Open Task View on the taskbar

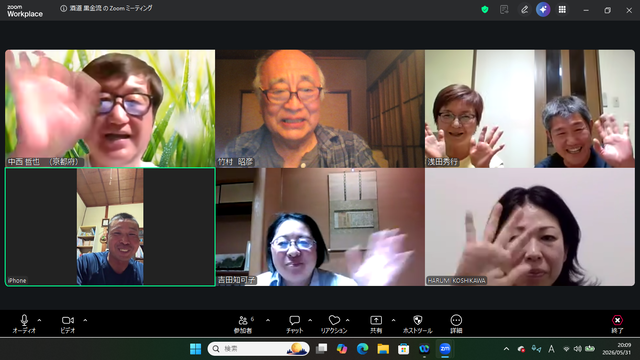(x=322, y=349)
